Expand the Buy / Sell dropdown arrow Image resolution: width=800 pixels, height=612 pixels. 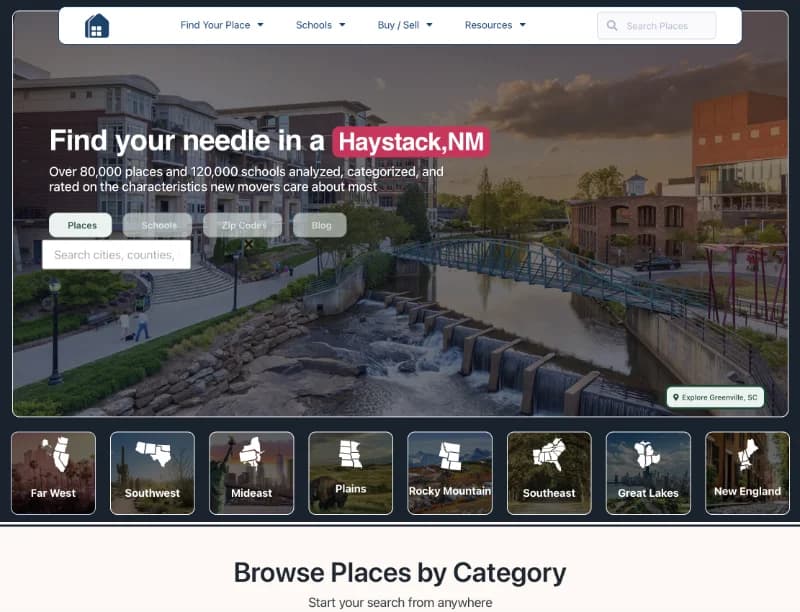pyautogui.click(x=429, y=24)
